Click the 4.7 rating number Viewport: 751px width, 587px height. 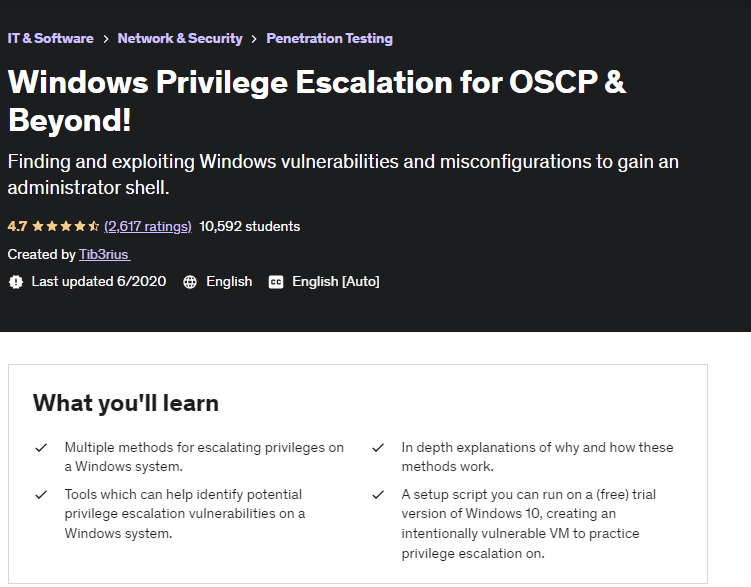(x=17, y=226)
